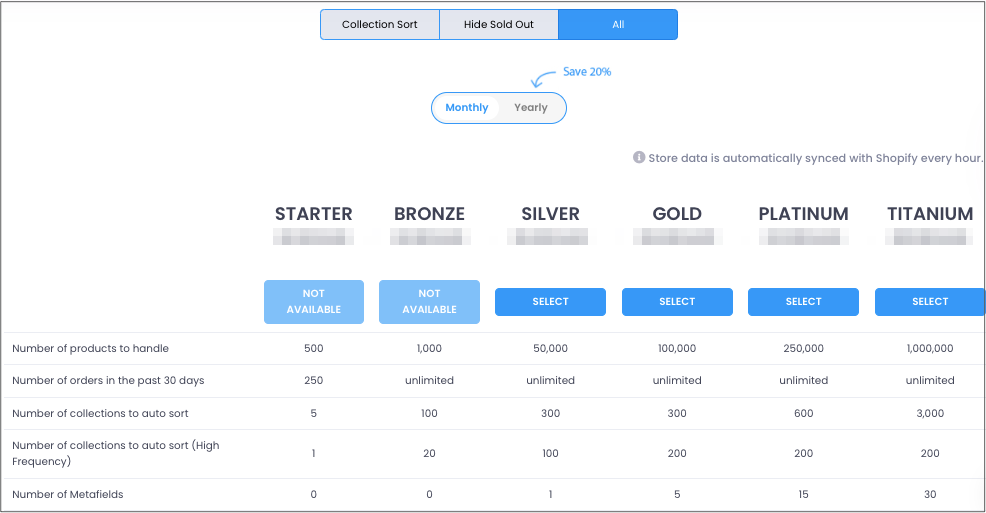This screenshot has width=986, height=513.
Task: Click Bronze plan Not Available button
Action: 429,302
